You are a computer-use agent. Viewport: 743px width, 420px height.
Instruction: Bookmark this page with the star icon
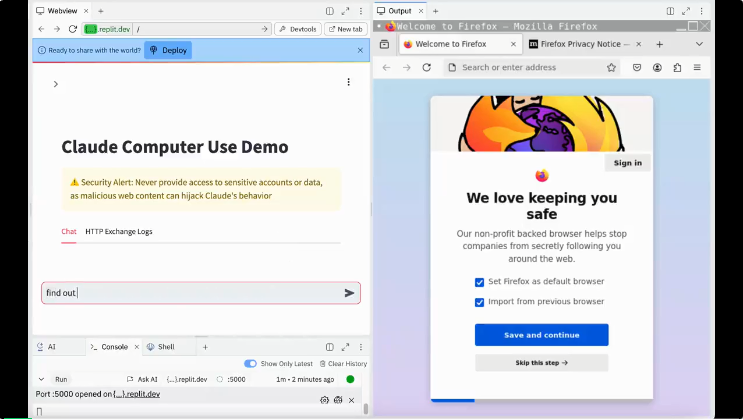click(611, 67)
